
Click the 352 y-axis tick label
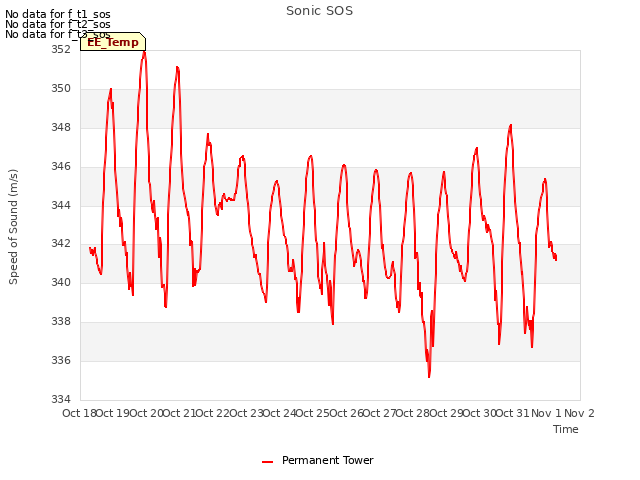click(61, 49)
